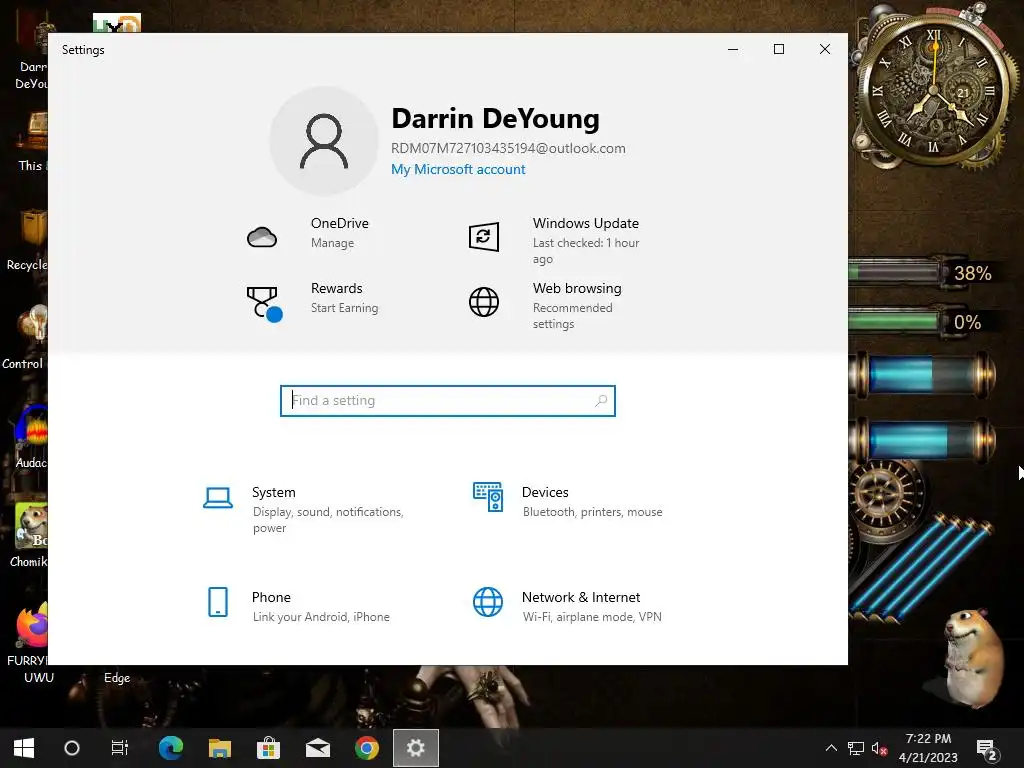Click the network tray icon
1024x768 pixels.
tap(856, 748)
